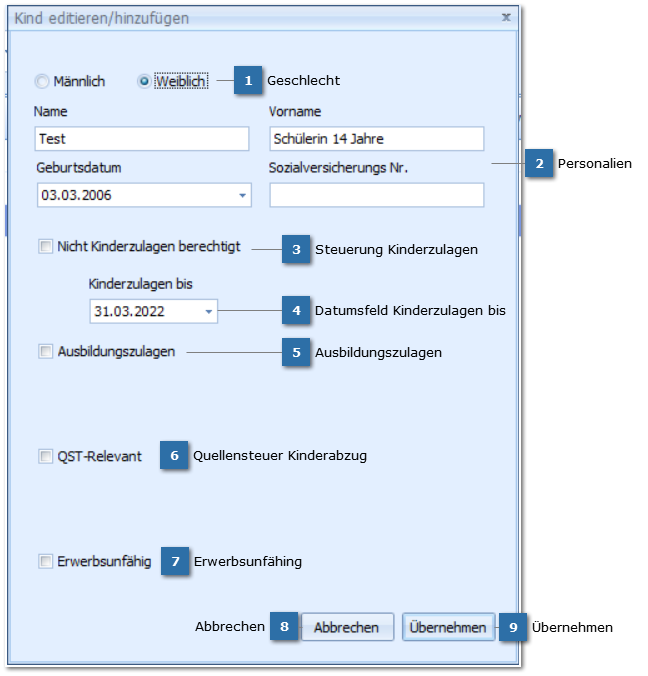Viewport: 648px width, 676px height.
Task: Click the Name input field containing Test
Action: (141, 139)
